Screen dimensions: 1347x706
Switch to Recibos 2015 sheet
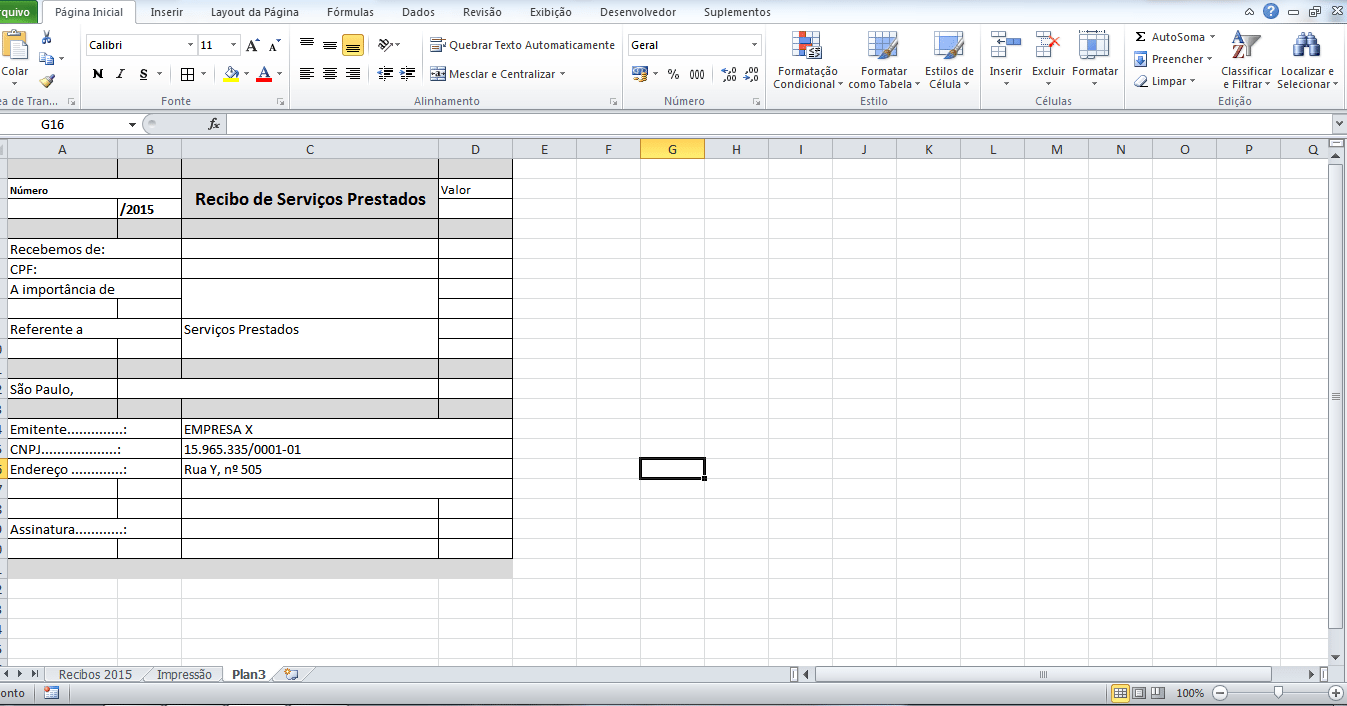point(95,675)
